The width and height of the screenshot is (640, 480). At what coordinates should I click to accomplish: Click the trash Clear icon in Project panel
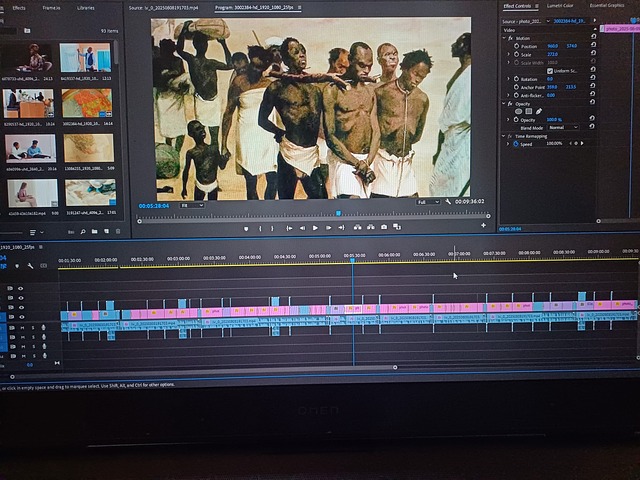118,231
